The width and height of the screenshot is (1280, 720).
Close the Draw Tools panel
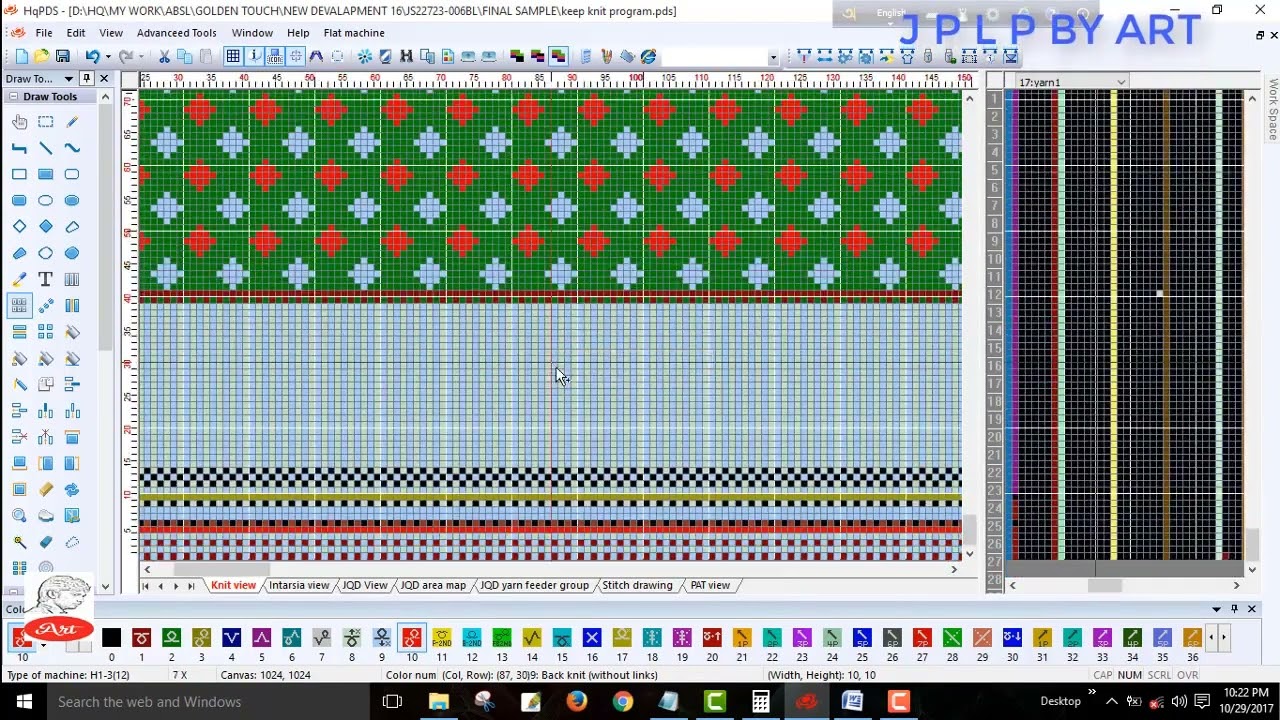click(x=104, y=78)
